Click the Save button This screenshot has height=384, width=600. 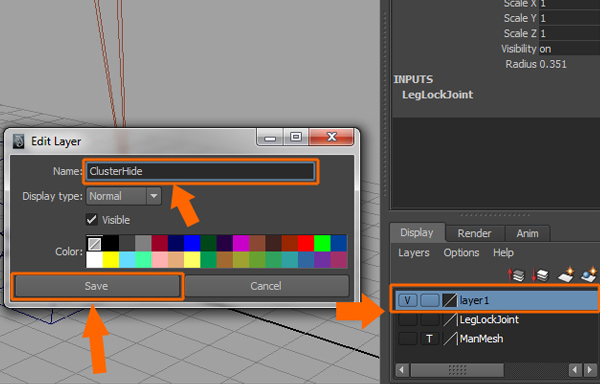97,286
